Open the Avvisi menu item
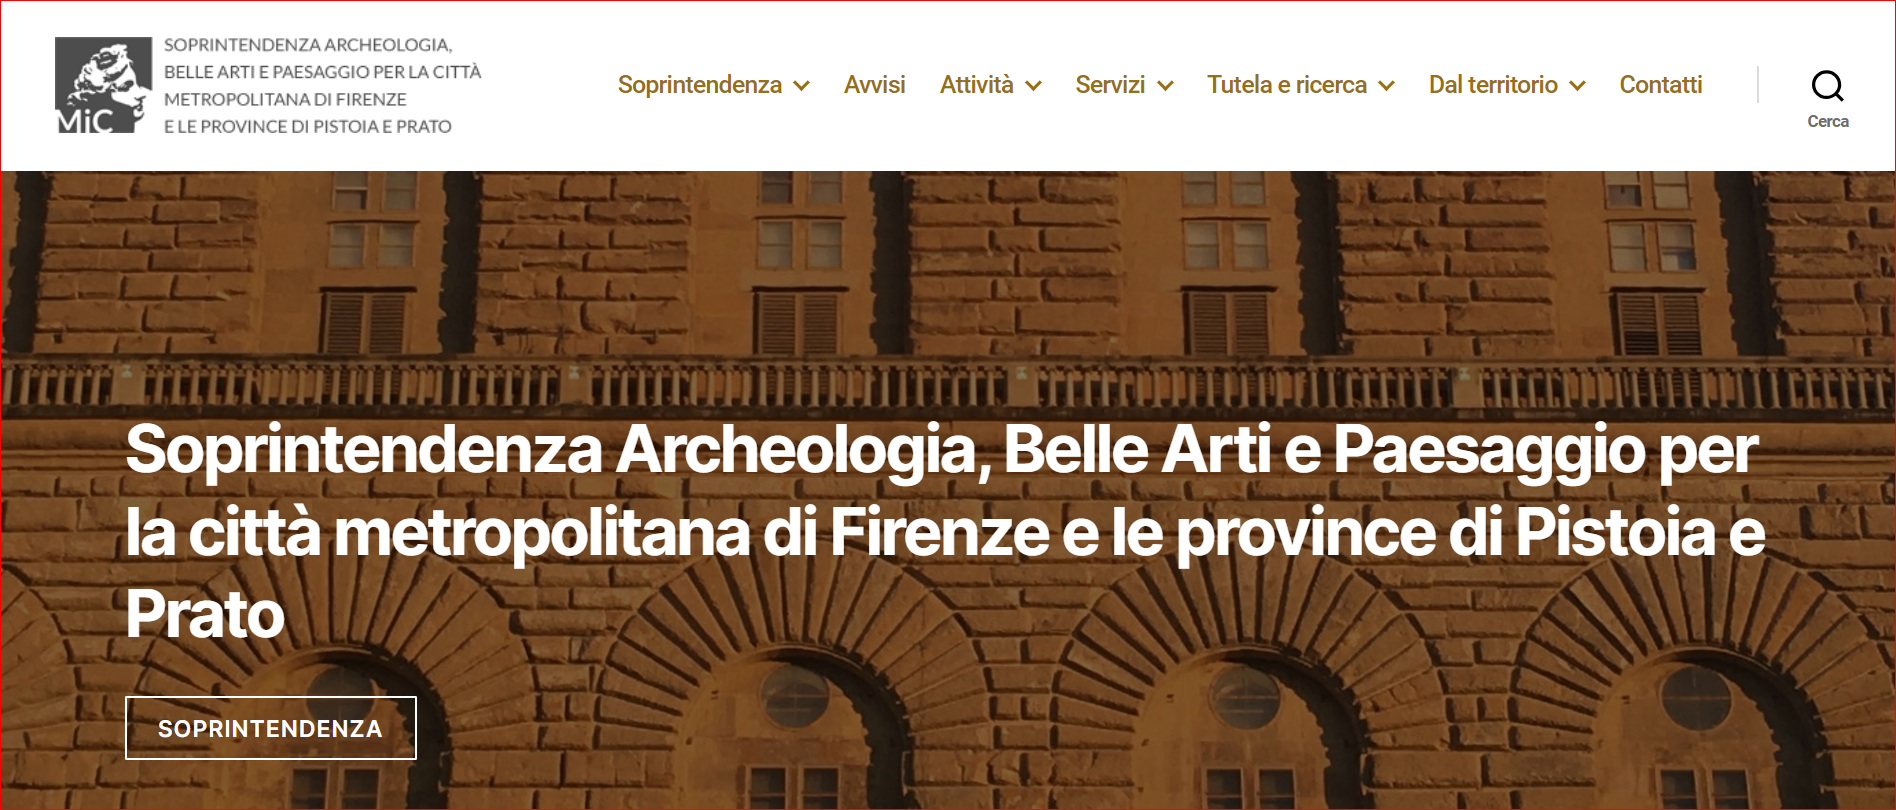The height and width of the screenshot is (810, 1896). point(874,85)
